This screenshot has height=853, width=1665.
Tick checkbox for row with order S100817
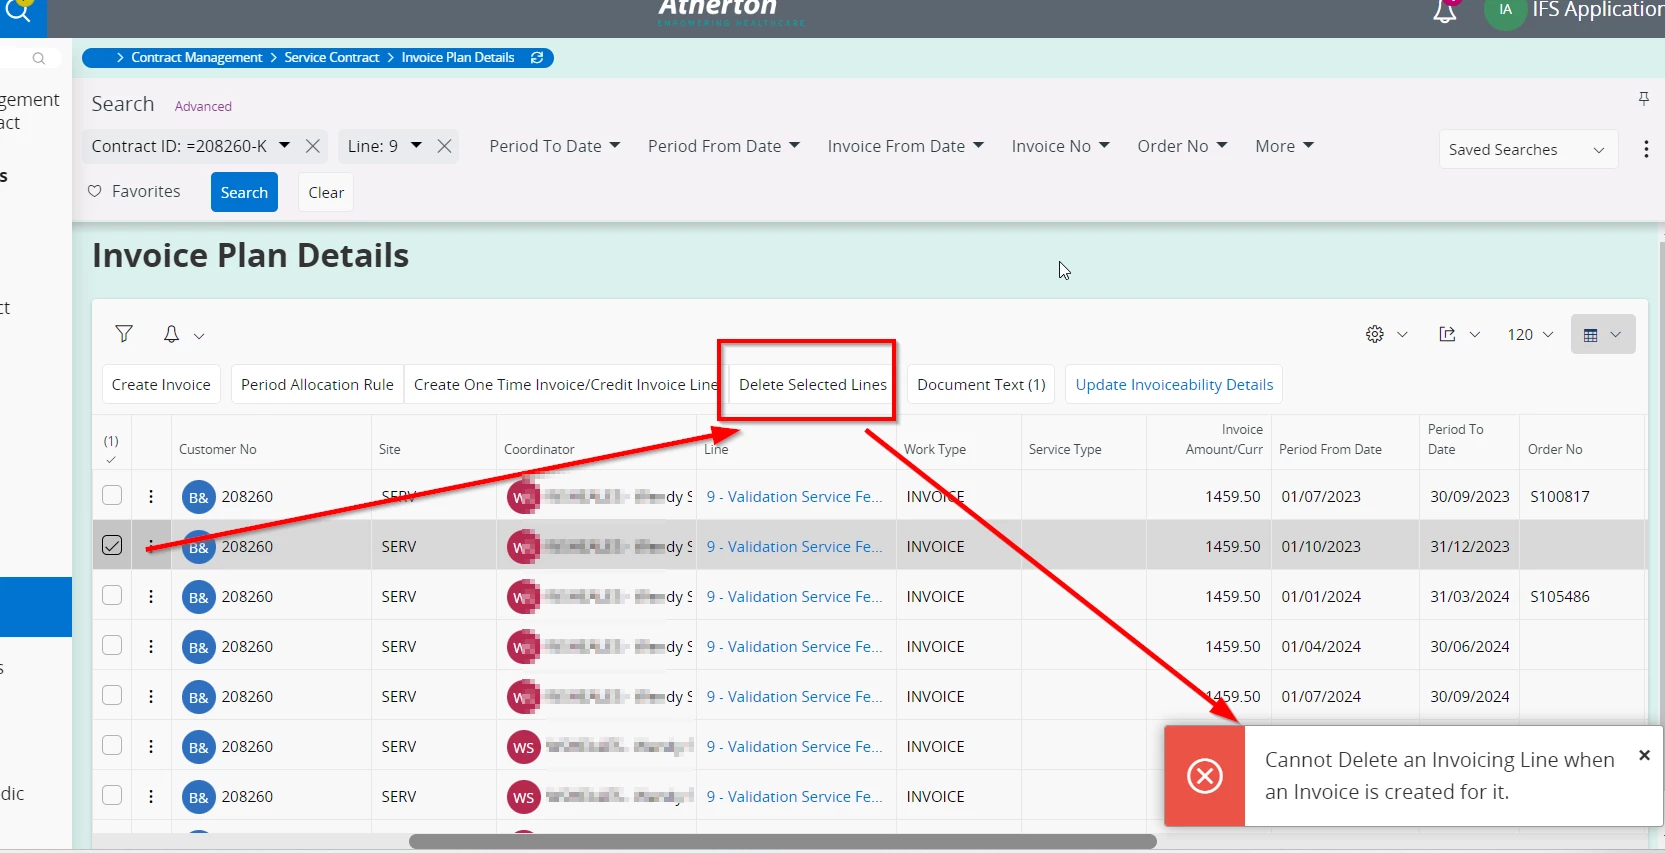[112, 495]
